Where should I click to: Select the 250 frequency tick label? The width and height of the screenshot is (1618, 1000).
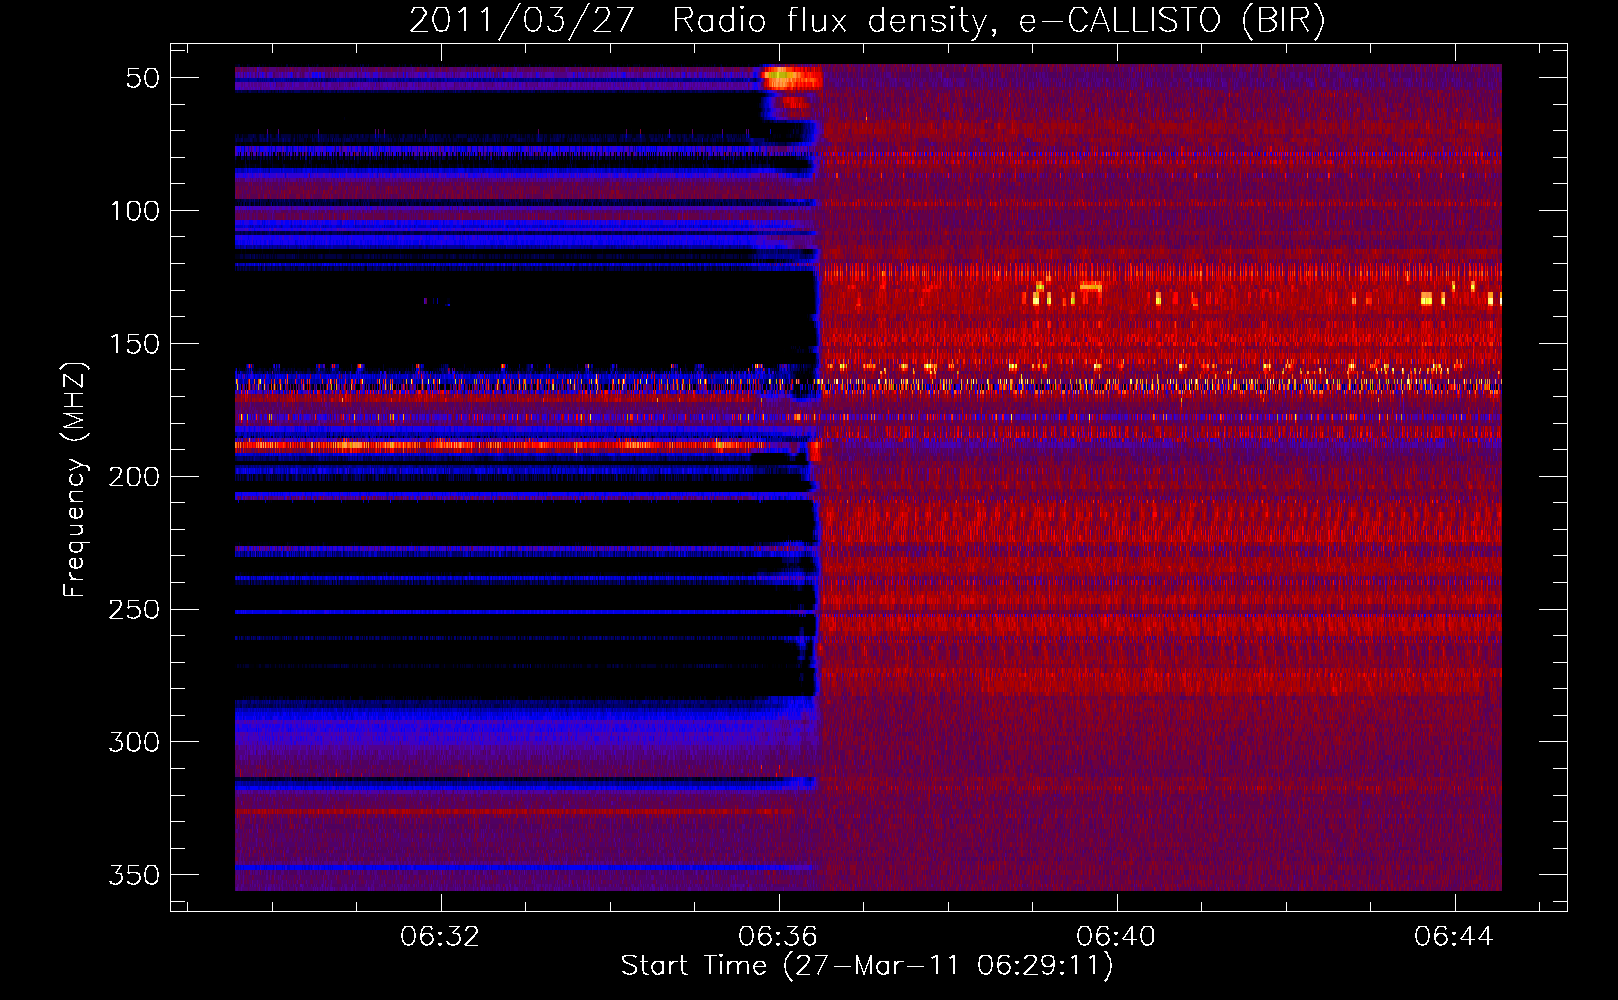click(134, 609)
